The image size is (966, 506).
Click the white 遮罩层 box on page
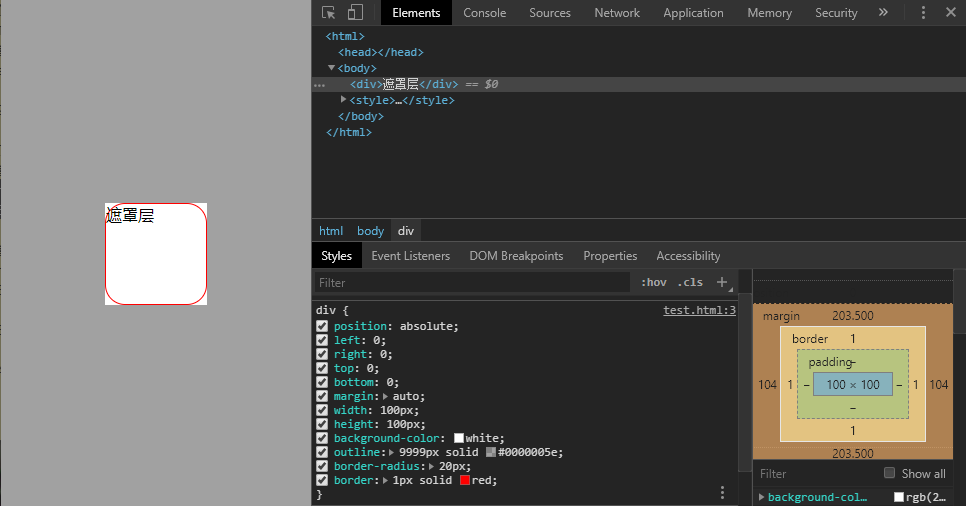pyautogui.click(x=156, y=254)
